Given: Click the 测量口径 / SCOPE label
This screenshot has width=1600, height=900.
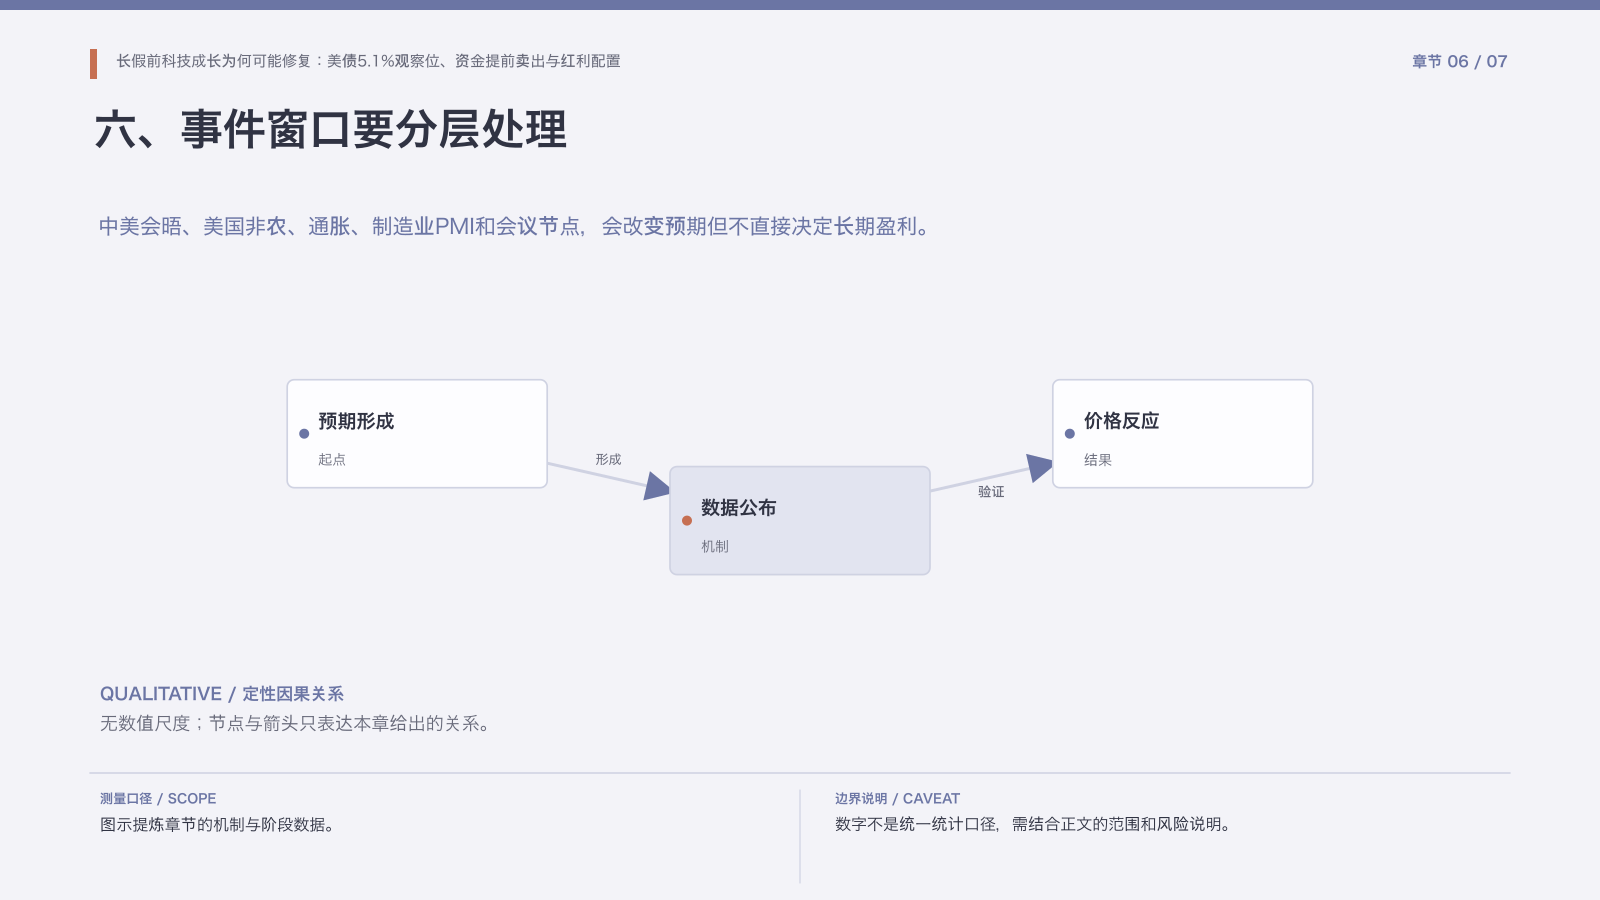Looking at the screenshot, I should (158, 798).
